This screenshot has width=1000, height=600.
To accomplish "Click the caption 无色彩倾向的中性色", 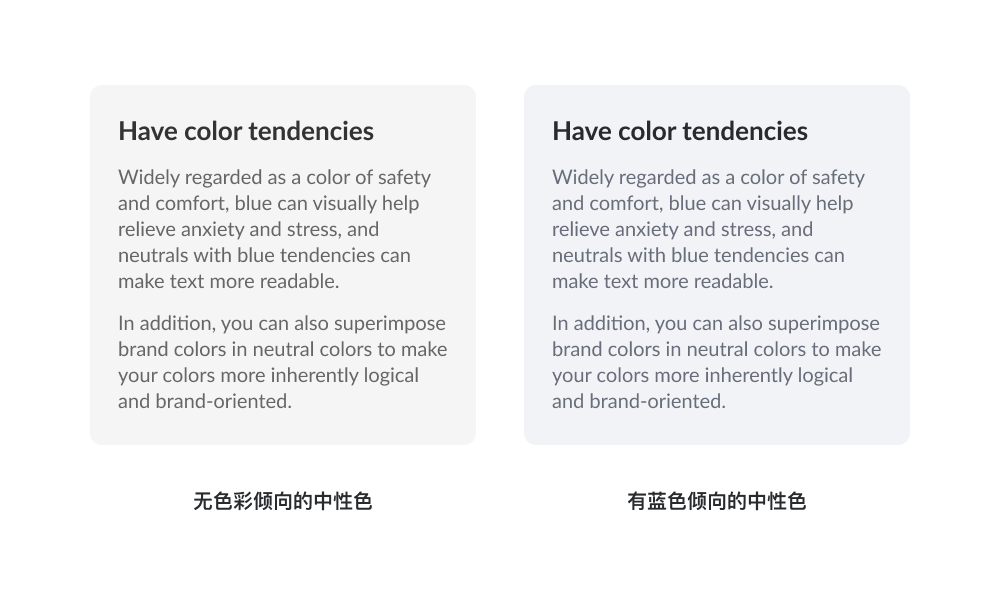I will (283, 501).
